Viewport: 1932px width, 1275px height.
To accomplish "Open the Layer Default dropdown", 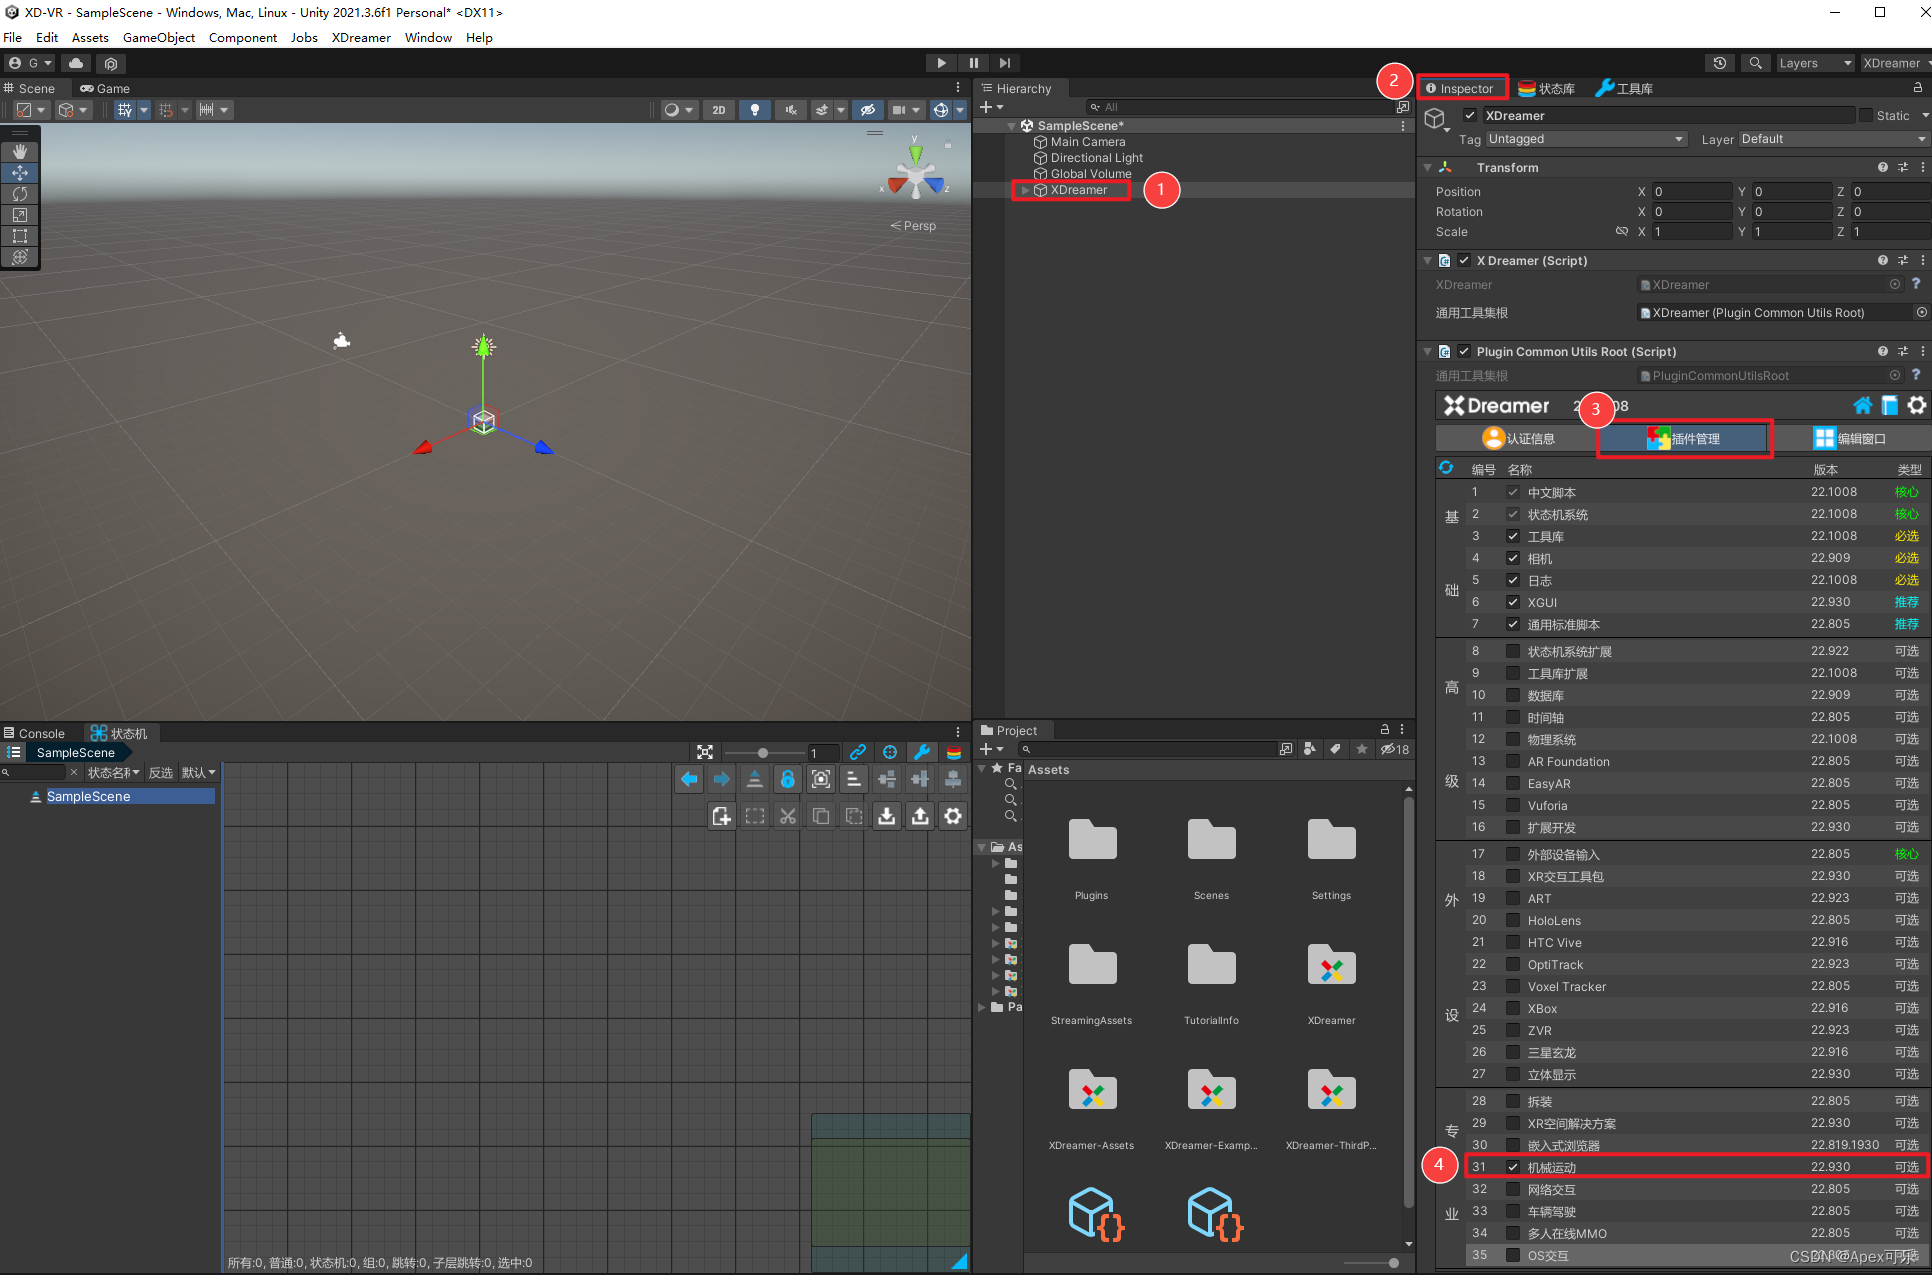I will point(1833,139).
